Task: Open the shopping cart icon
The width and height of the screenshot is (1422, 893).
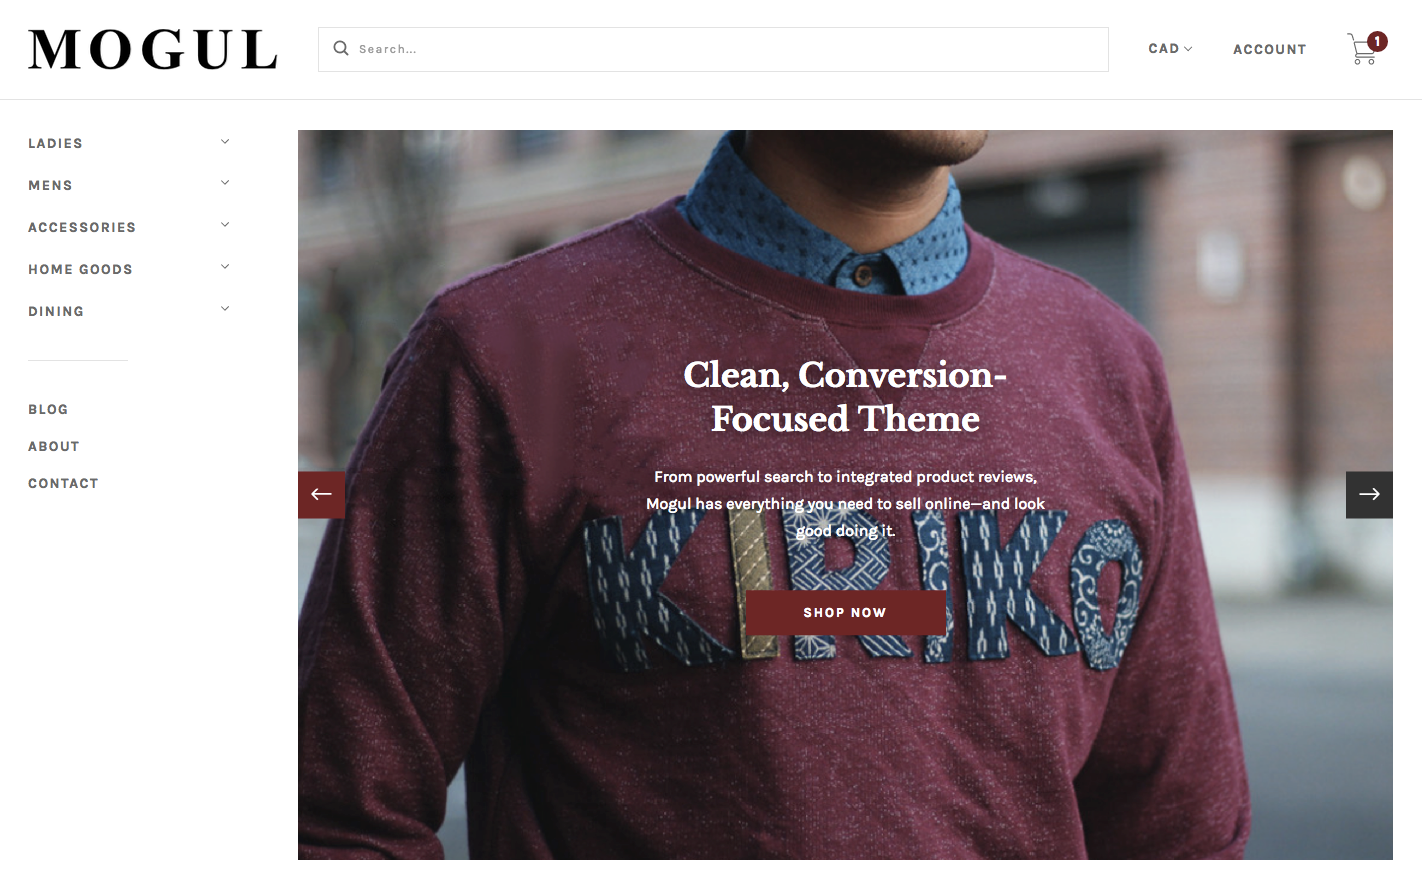Action: [1361, 51]
